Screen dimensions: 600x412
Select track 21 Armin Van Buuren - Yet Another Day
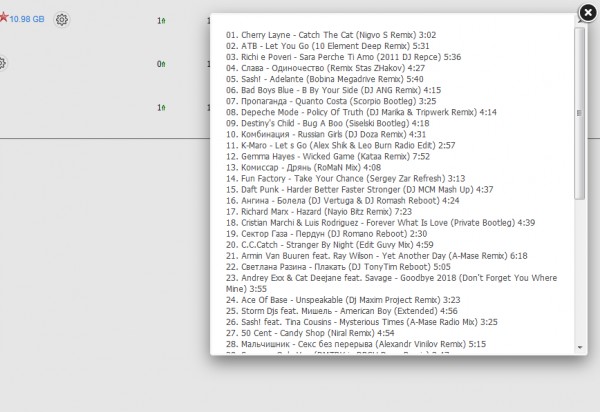tap(377, 256)
